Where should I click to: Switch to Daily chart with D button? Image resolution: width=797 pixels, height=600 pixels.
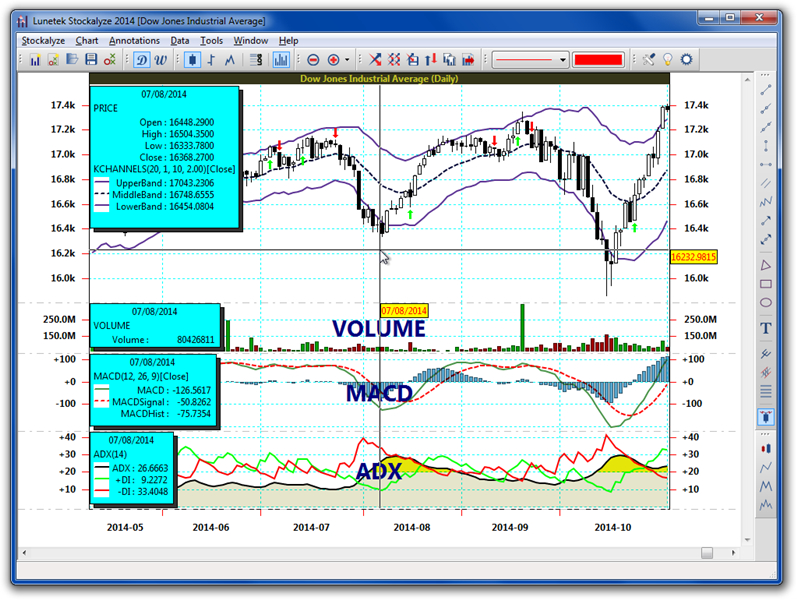pos(141,60)
